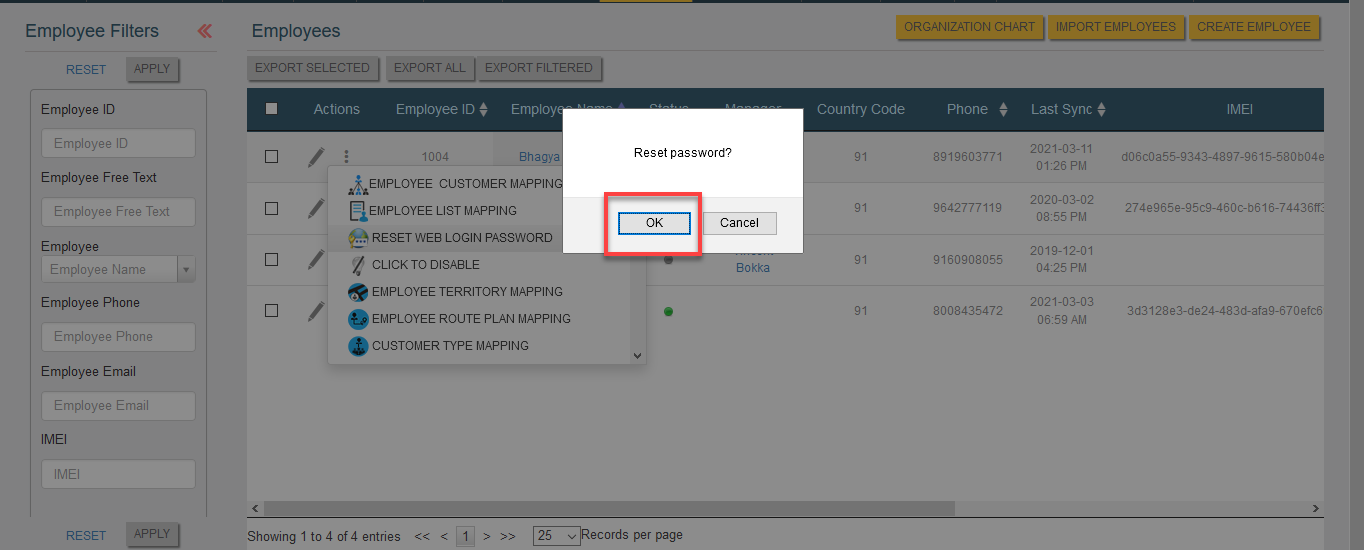Select Click to Disable menu entry

coord(426,265)
